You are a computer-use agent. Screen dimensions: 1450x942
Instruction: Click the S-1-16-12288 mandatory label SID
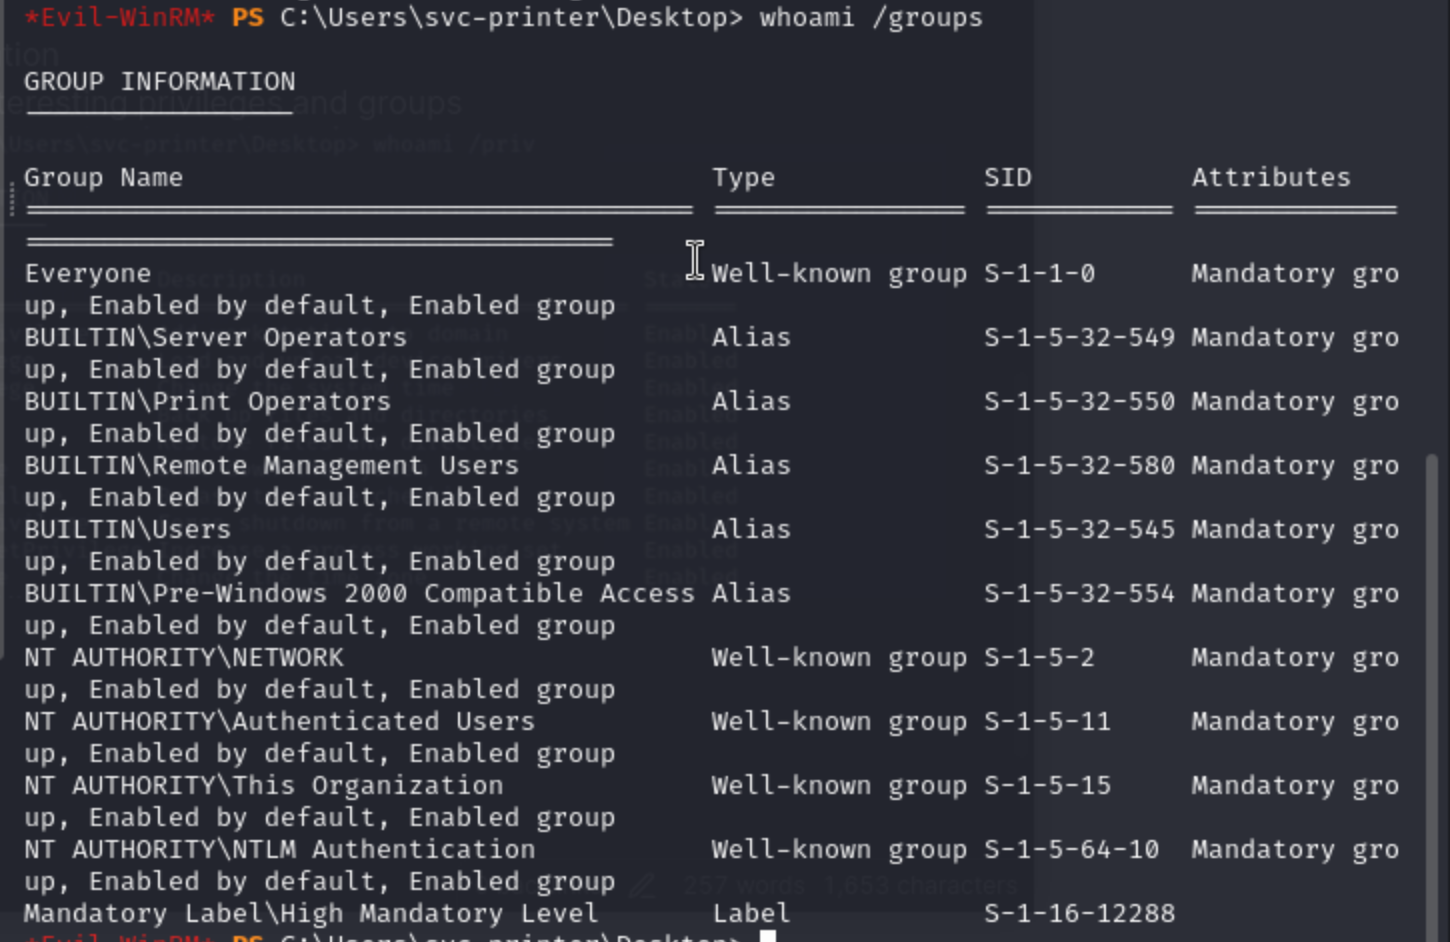tap(1078, 913)
